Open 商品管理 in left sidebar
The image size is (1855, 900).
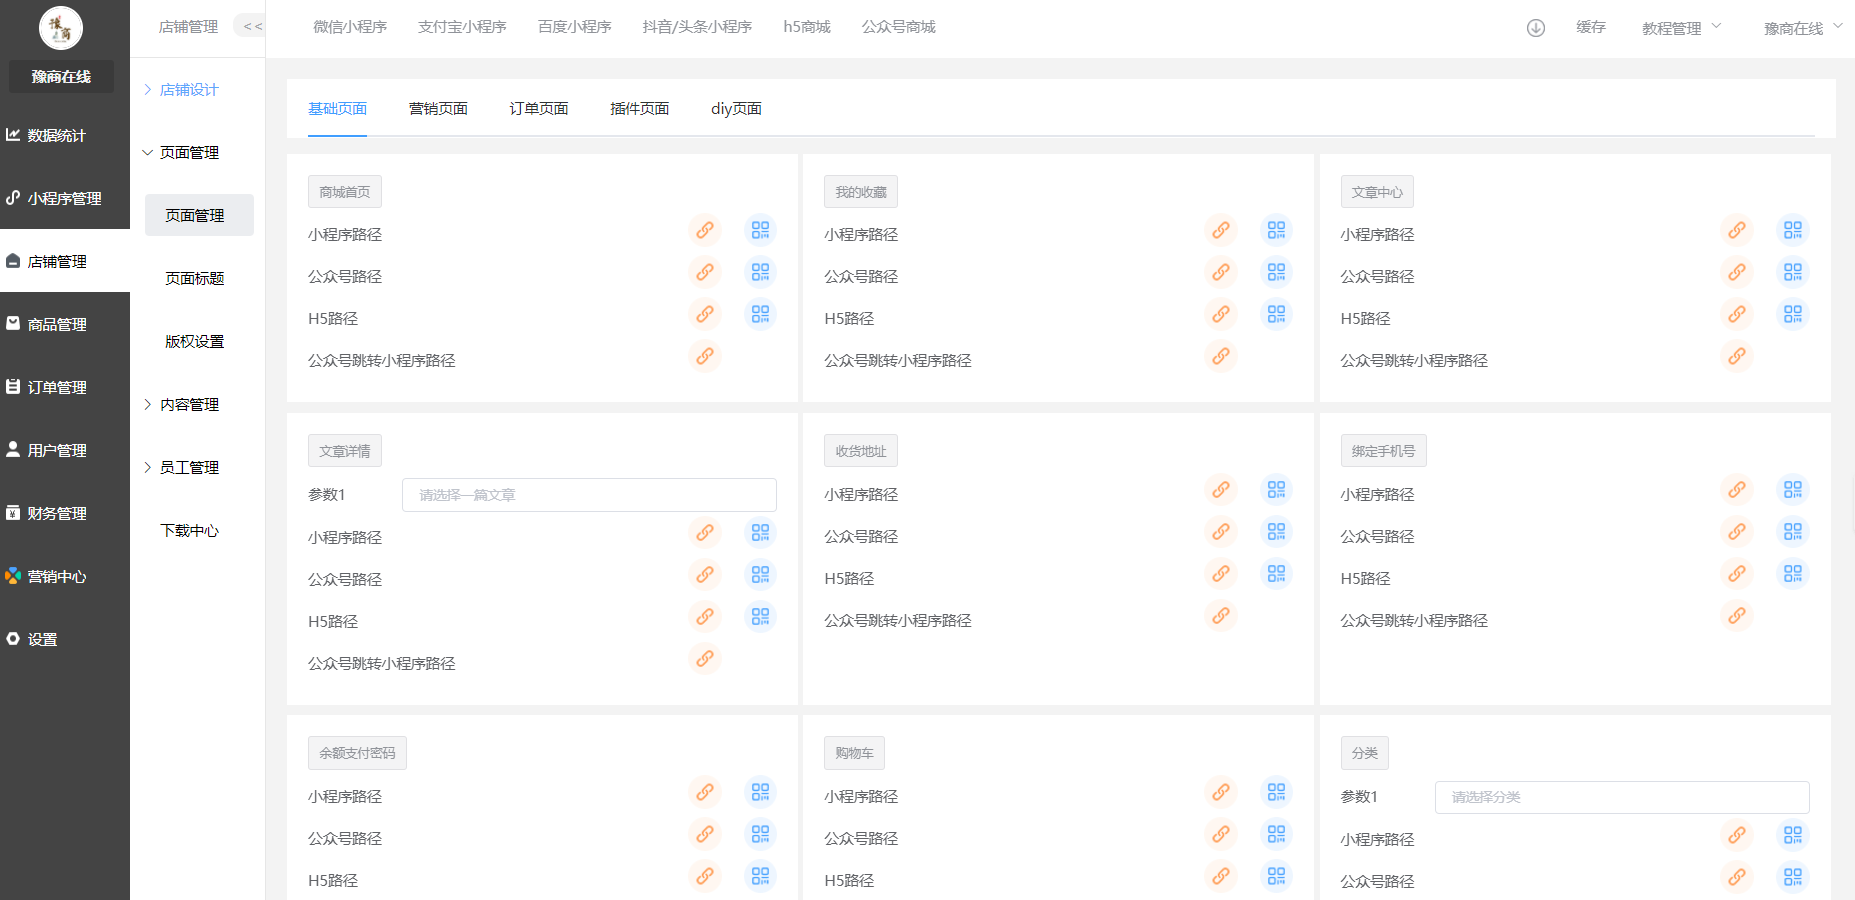click(65, 324)
